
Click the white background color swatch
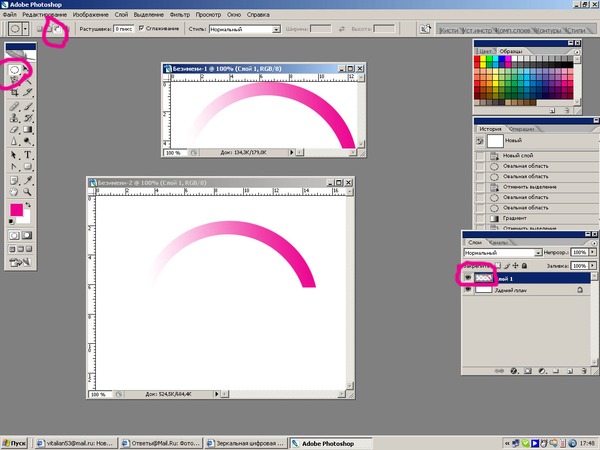[x=26, y=218]
